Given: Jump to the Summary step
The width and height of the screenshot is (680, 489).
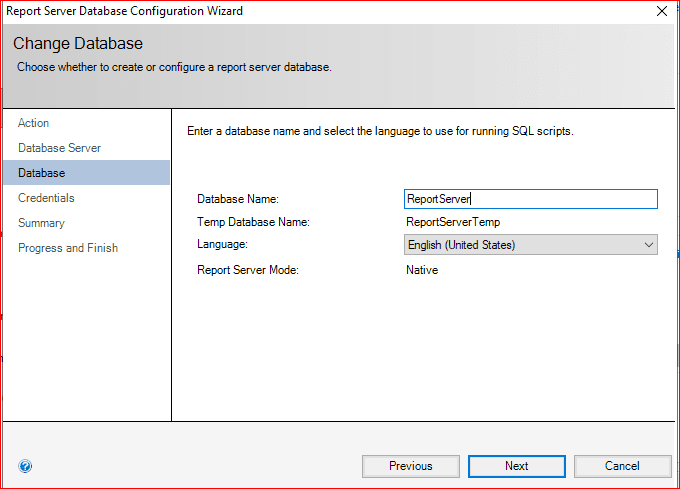Looking at the screenshot, I should 41,223.
